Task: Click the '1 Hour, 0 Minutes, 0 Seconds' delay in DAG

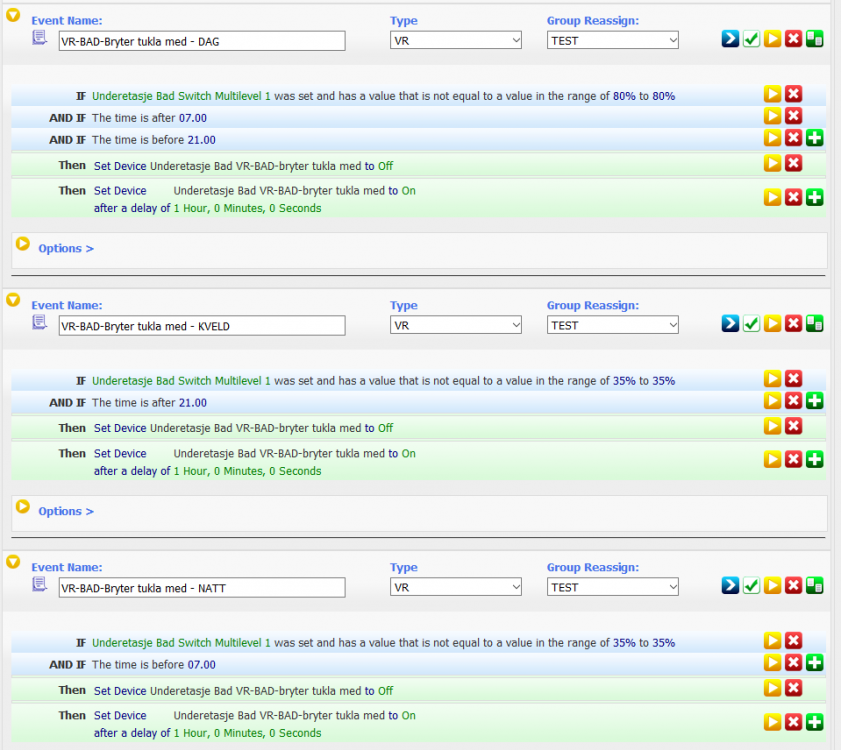Action: point(247,208)
